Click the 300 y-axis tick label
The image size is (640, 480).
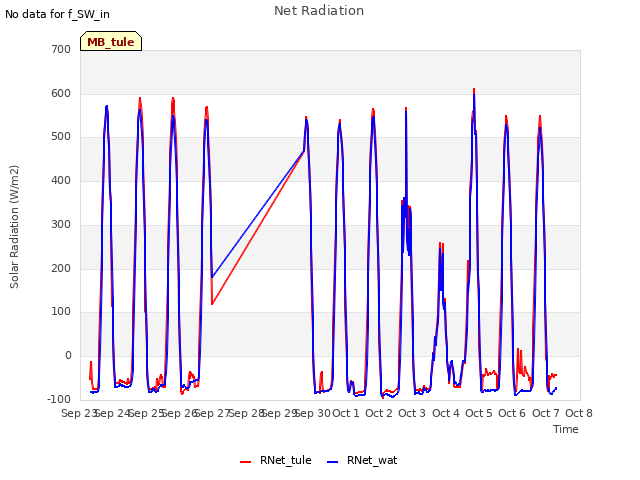(x=61, y=224)
